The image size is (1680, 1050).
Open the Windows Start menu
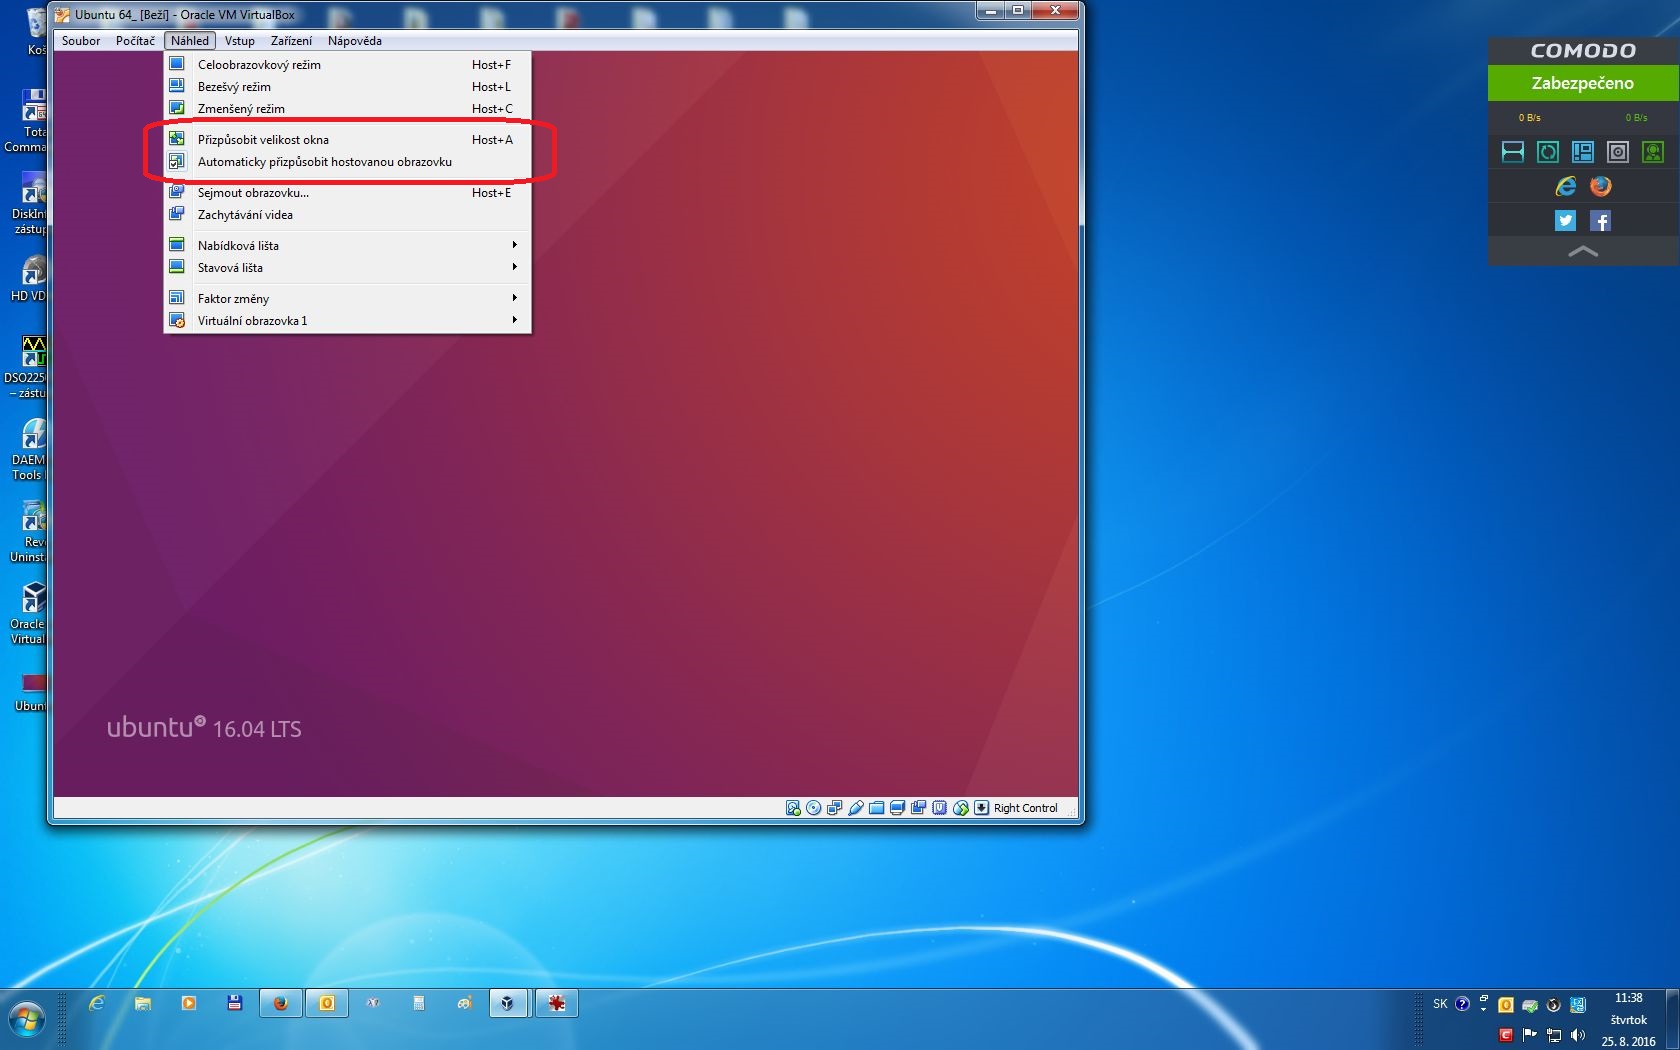27,1021
